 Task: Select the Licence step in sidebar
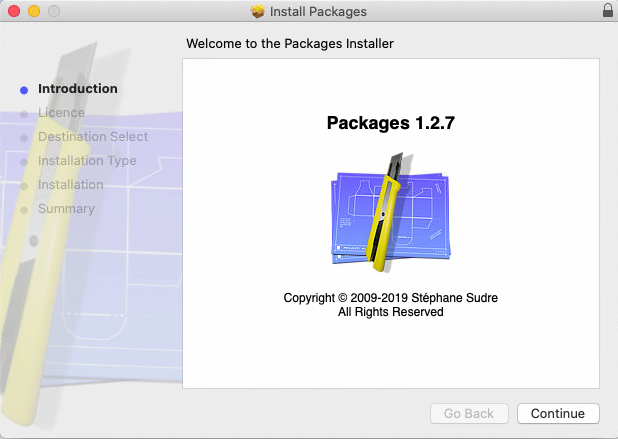click(x=61, y=113)
